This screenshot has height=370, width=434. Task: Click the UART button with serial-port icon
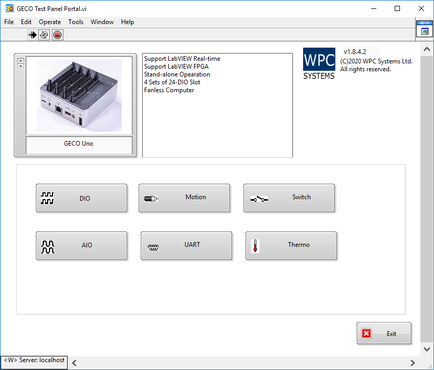pyautogui.click(x=186, y=246)
